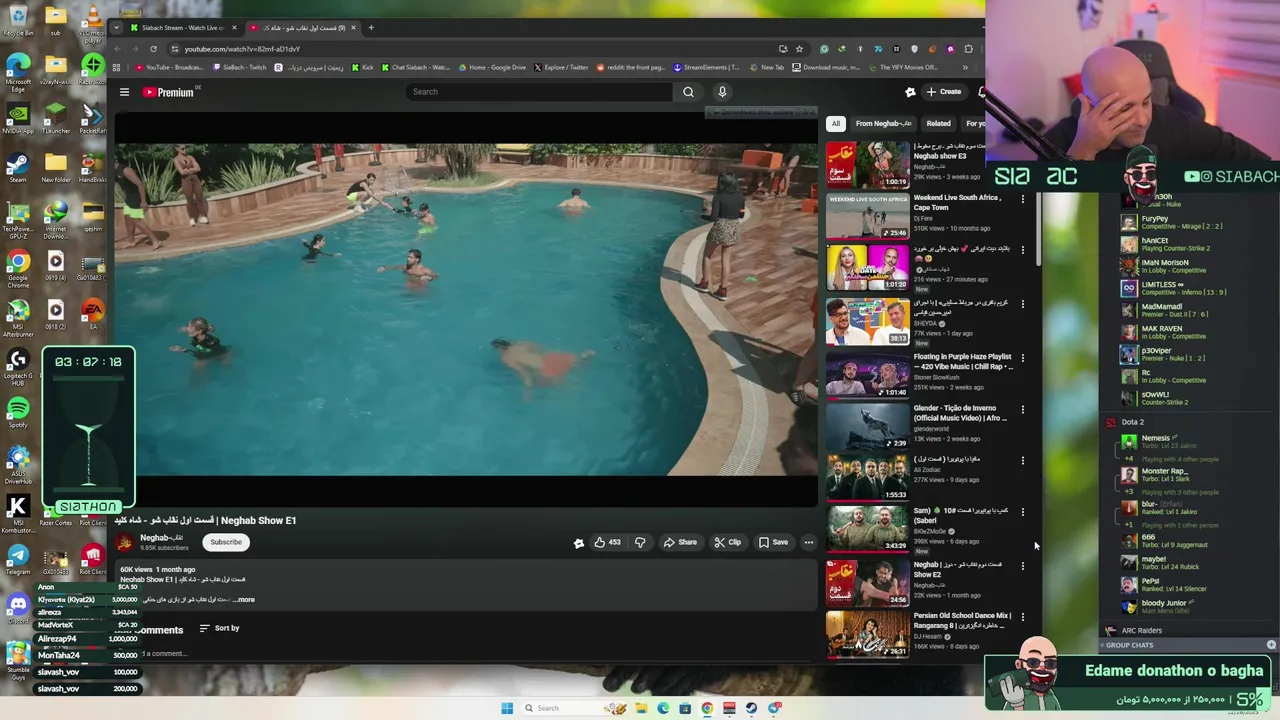The height and width of the screenshot is (720, 1280).
Task: Select the All filter chip
Action: (x=836, y=123)
